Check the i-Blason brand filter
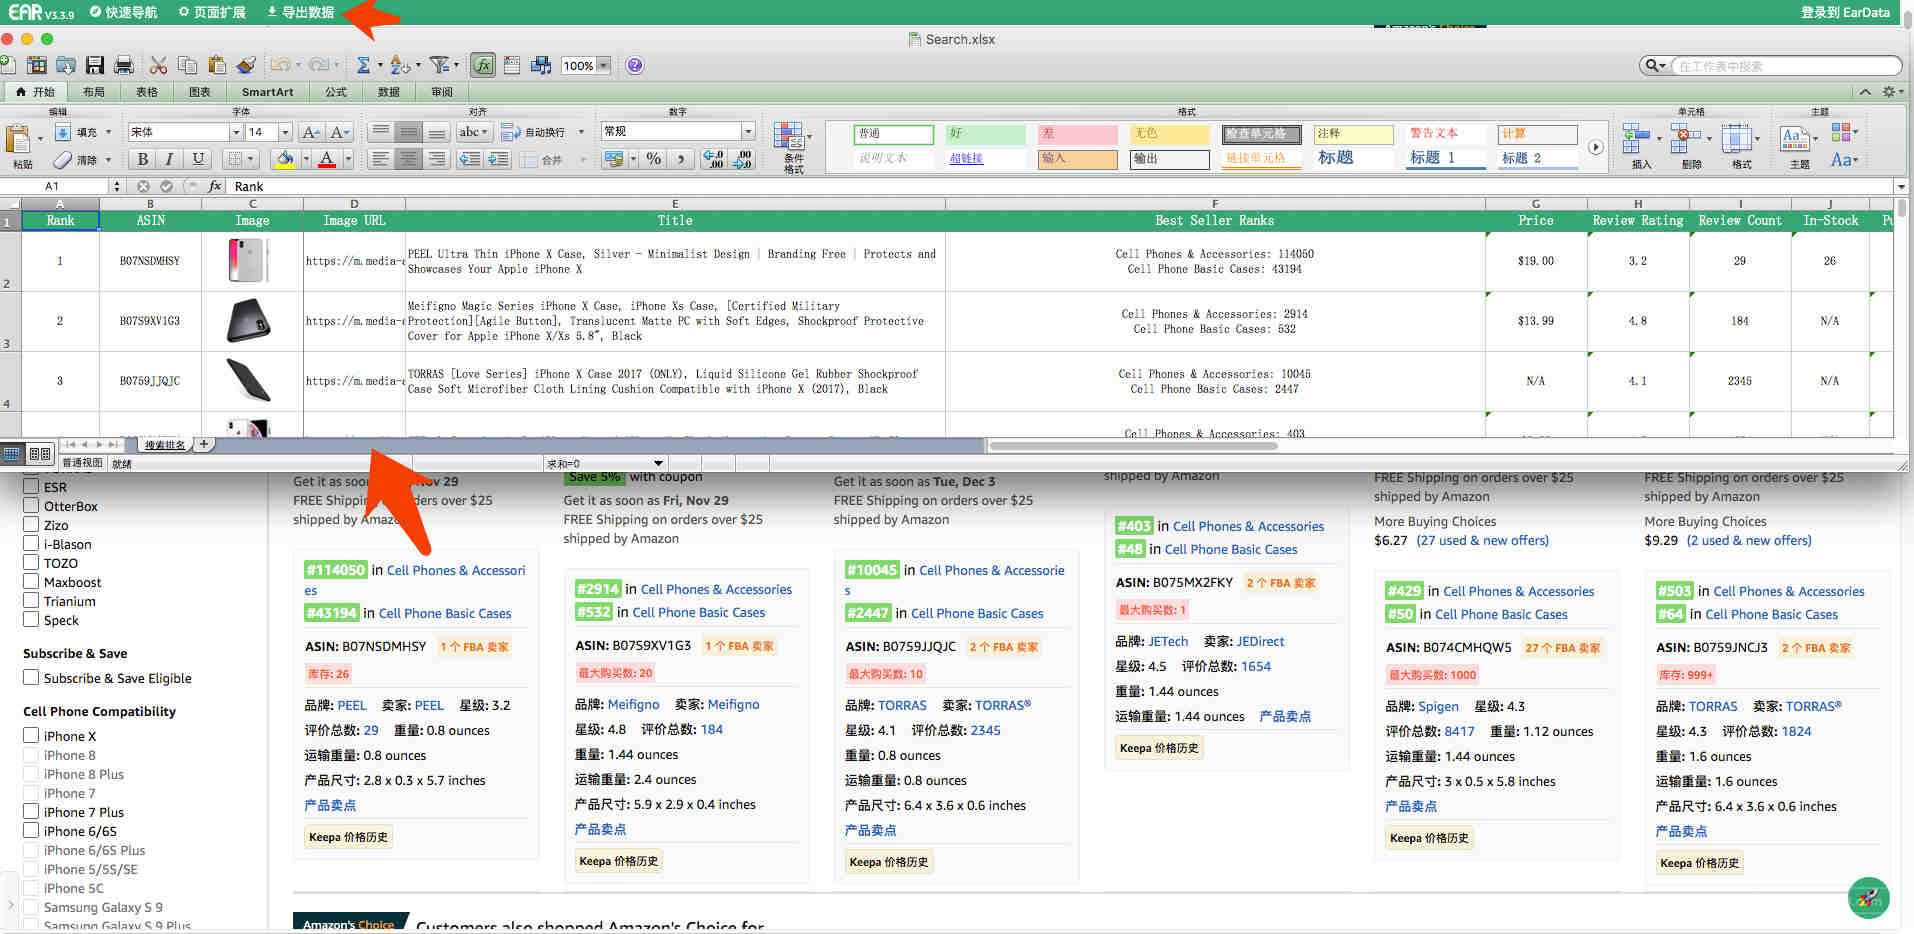This screenshot has width=1914, height=934. coord(31,544)
